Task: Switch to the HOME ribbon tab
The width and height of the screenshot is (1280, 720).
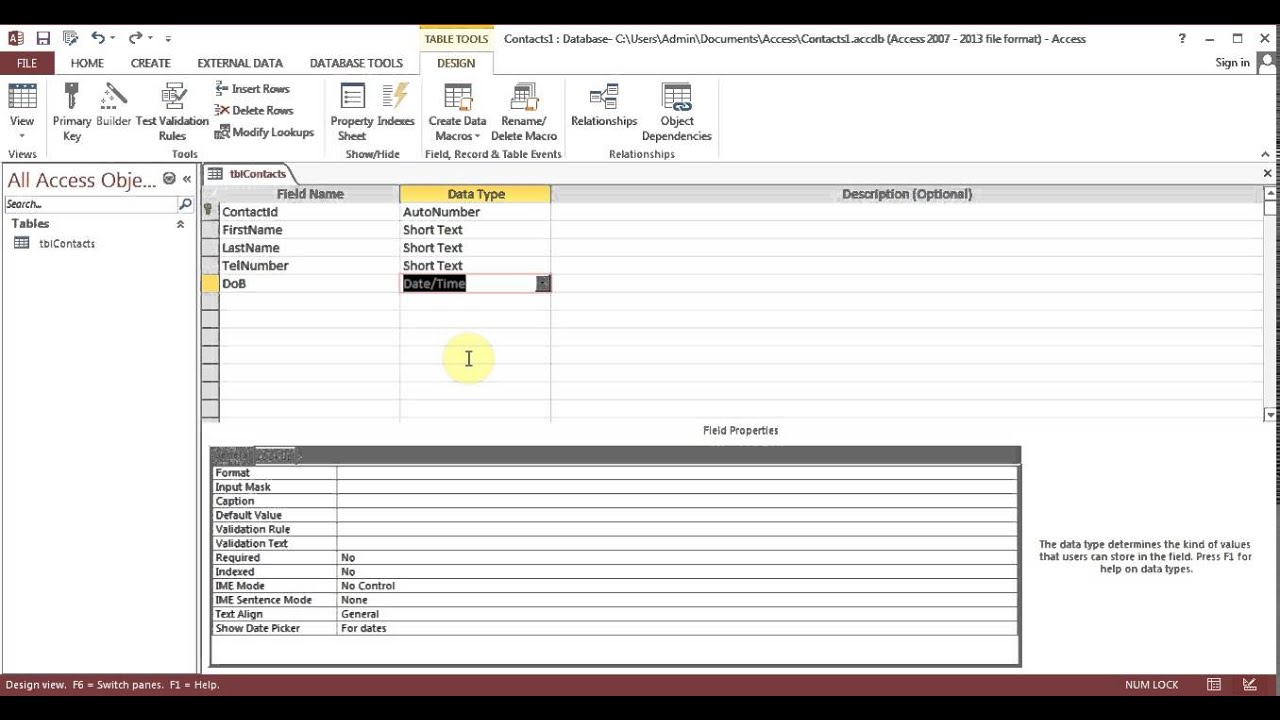Action: click(87, 63)
